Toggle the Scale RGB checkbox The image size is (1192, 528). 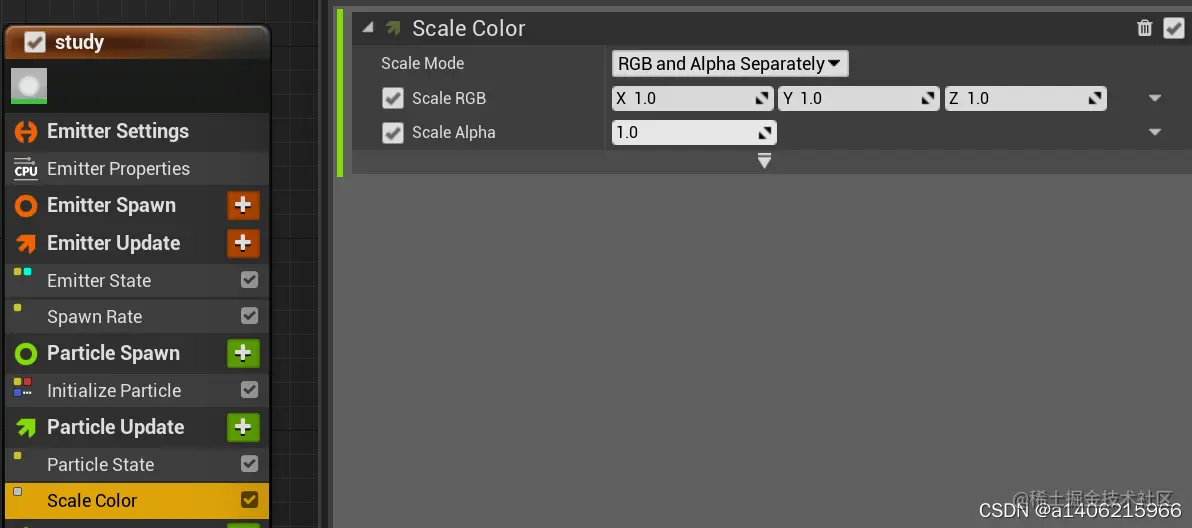(x=393, y=98)
